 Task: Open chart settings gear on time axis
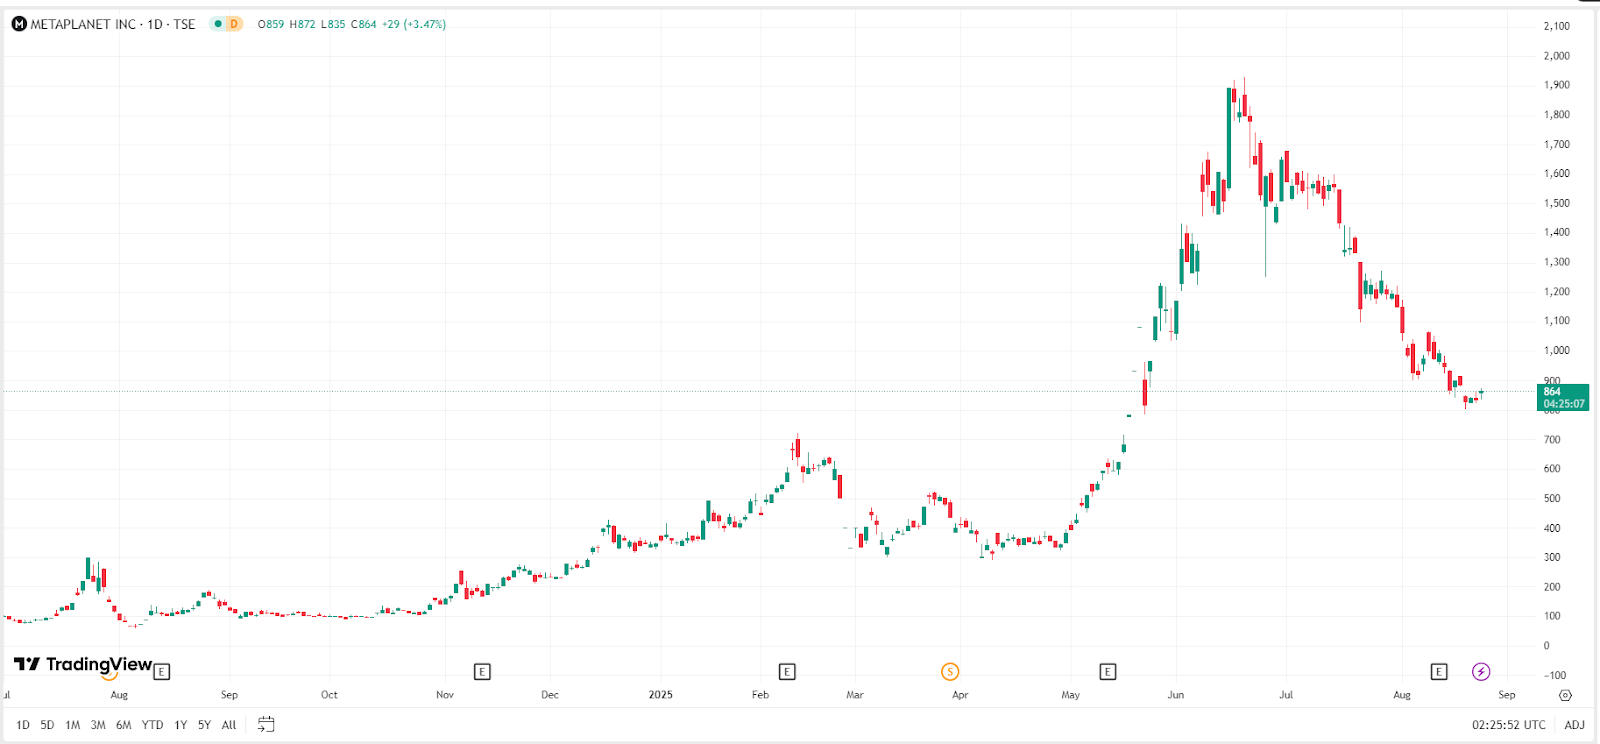tap(1566, 695)
